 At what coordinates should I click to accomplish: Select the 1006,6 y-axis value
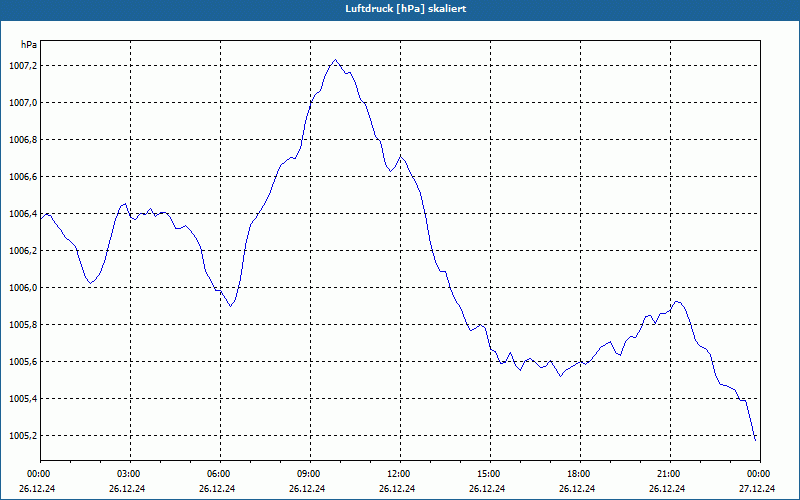tap(23, 177)
